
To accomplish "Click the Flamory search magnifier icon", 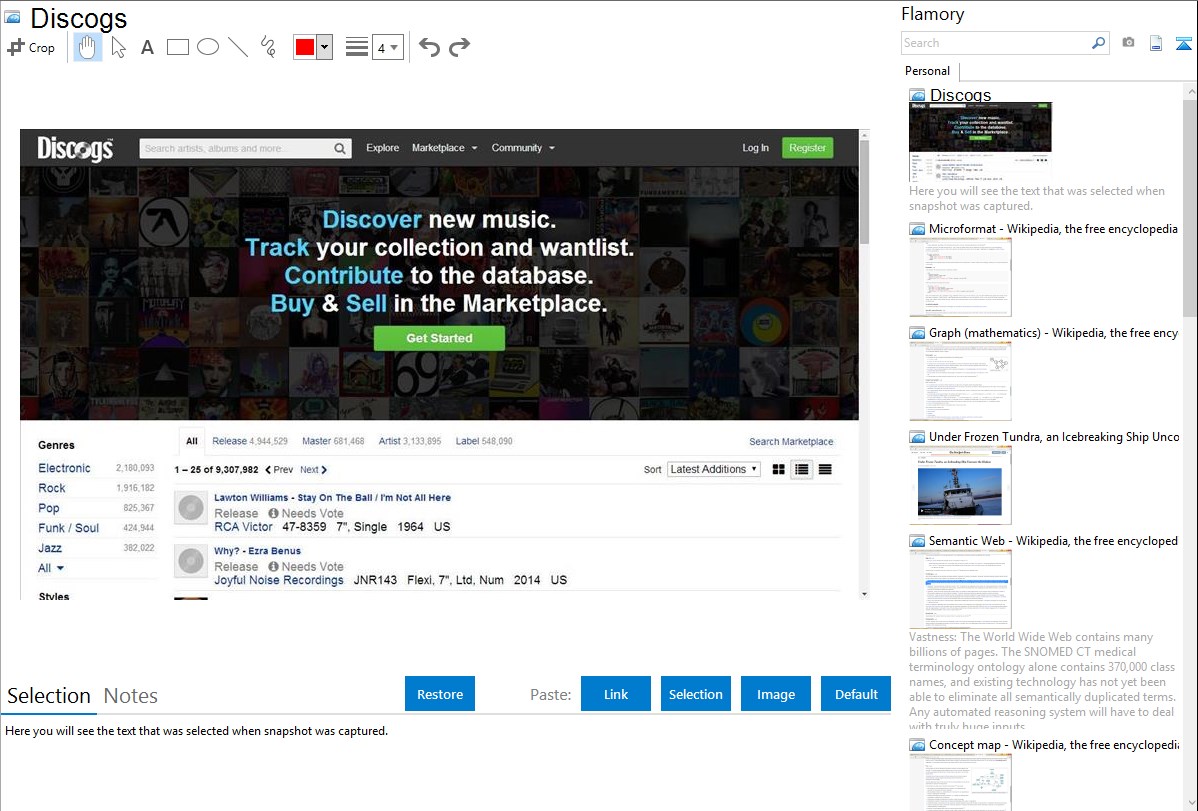I will click(1099, 43).
